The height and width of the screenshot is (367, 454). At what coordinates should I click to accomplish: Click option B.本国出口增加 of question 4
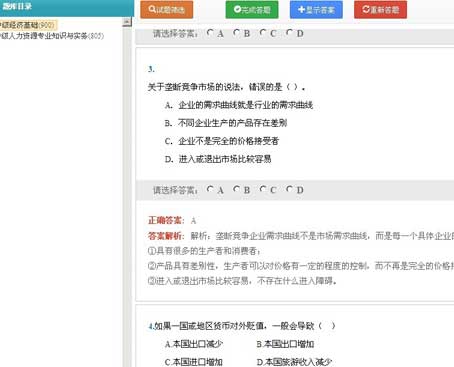tap(285, 344)
